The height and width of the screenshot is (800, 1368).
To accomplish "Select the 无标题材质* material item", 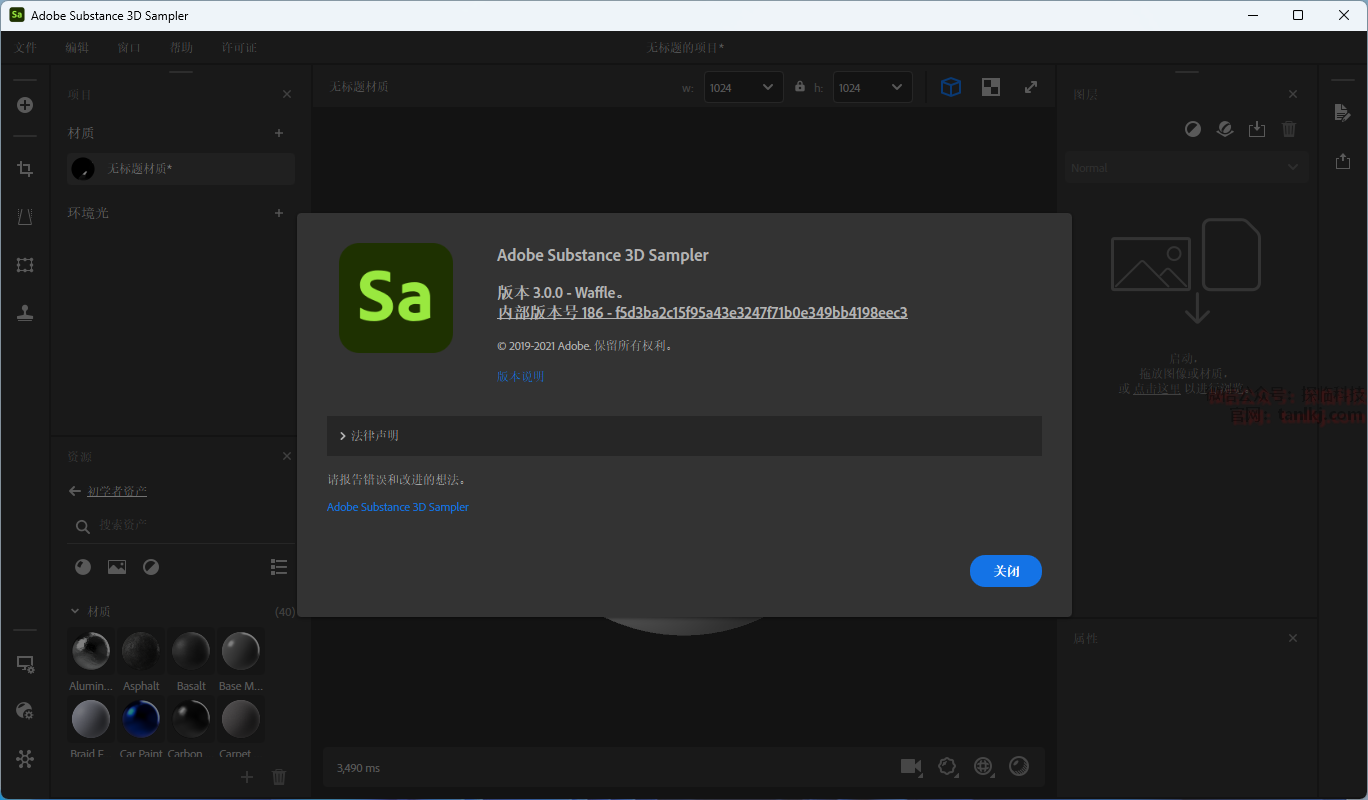I will click(181, 169).
